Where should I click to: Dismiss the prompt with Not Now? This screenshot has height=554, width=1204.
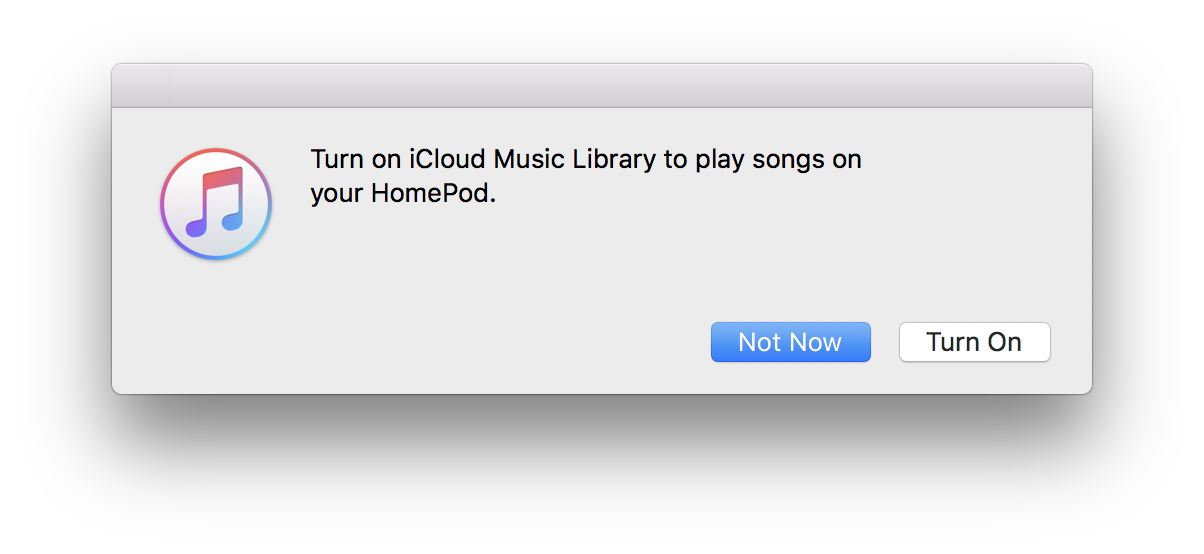click(790, 342)
